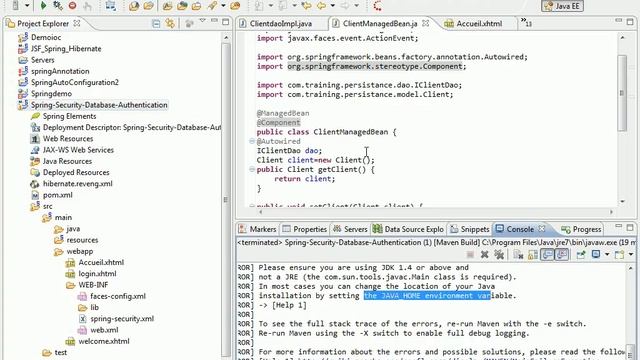The width and height of the screenshot is (640, 360).
Task: Click Remove Launch icon in Console
Action: [484, 255]
